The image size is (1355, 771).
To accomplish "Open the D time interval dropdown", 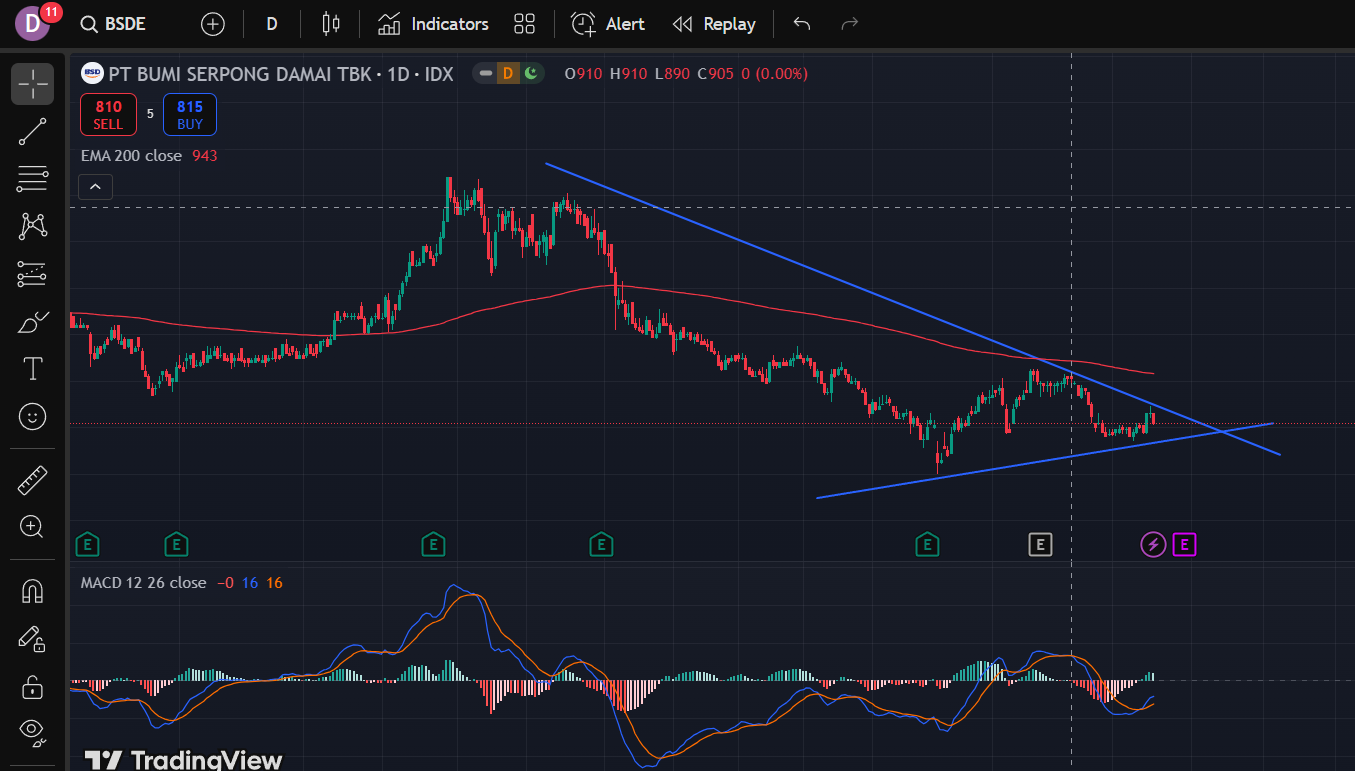I will click(x=271, y=24).
